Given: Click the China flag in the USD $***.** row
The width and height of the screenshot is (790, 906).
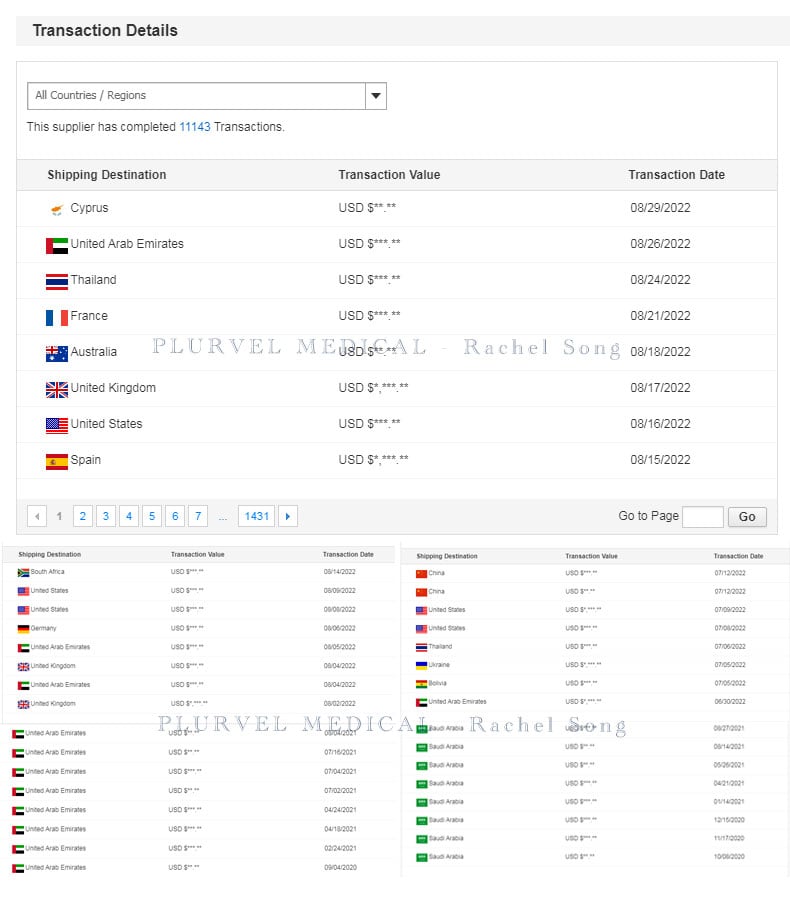Looking at the screenshot, I should pyautogui.click(x=421, y=574).
